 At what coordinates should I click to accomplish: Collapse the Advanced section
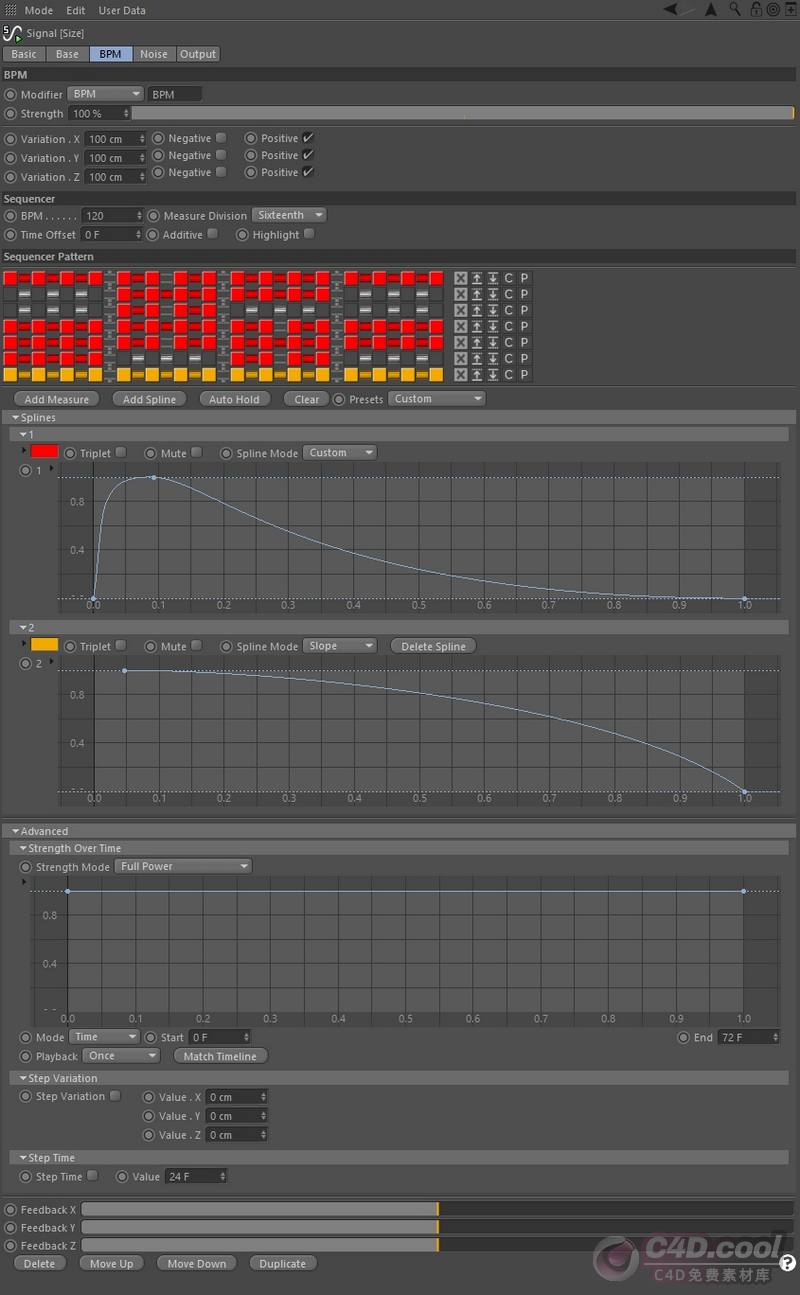(x=16, y=831)
